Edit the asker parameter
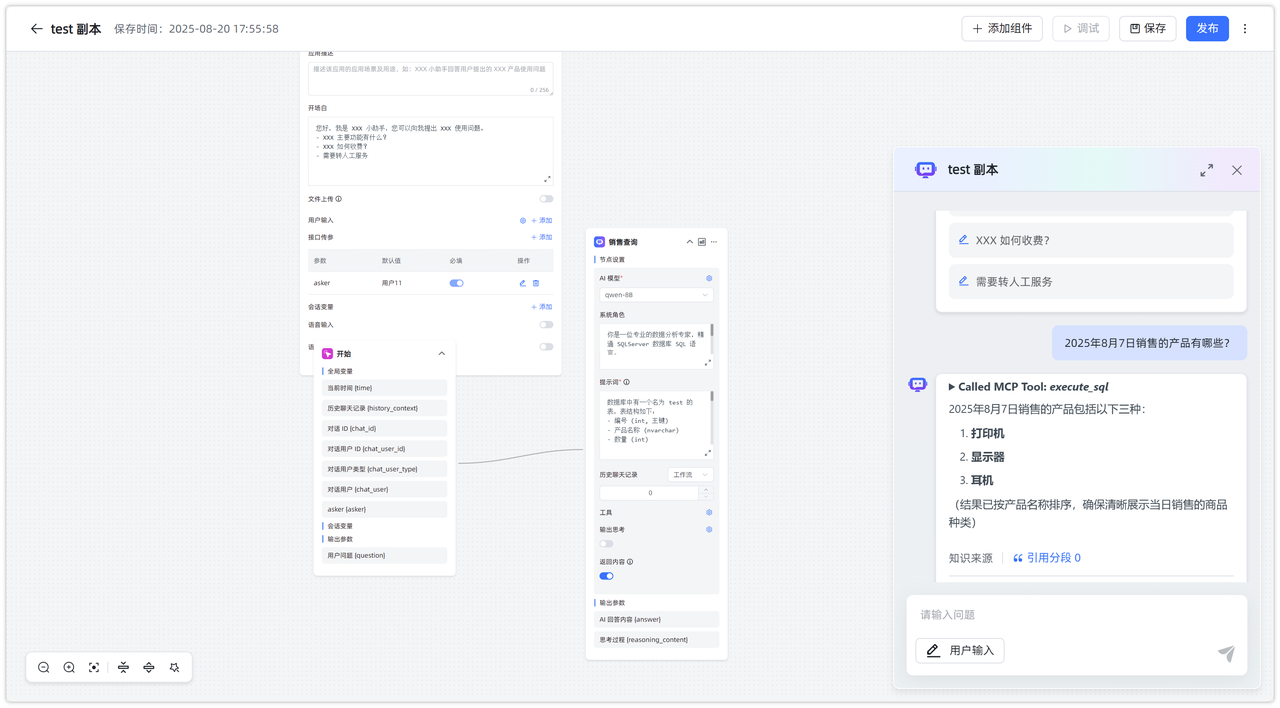Image resolution: width=1280 pixels, height=708 pixels. [x=522, y=283]
